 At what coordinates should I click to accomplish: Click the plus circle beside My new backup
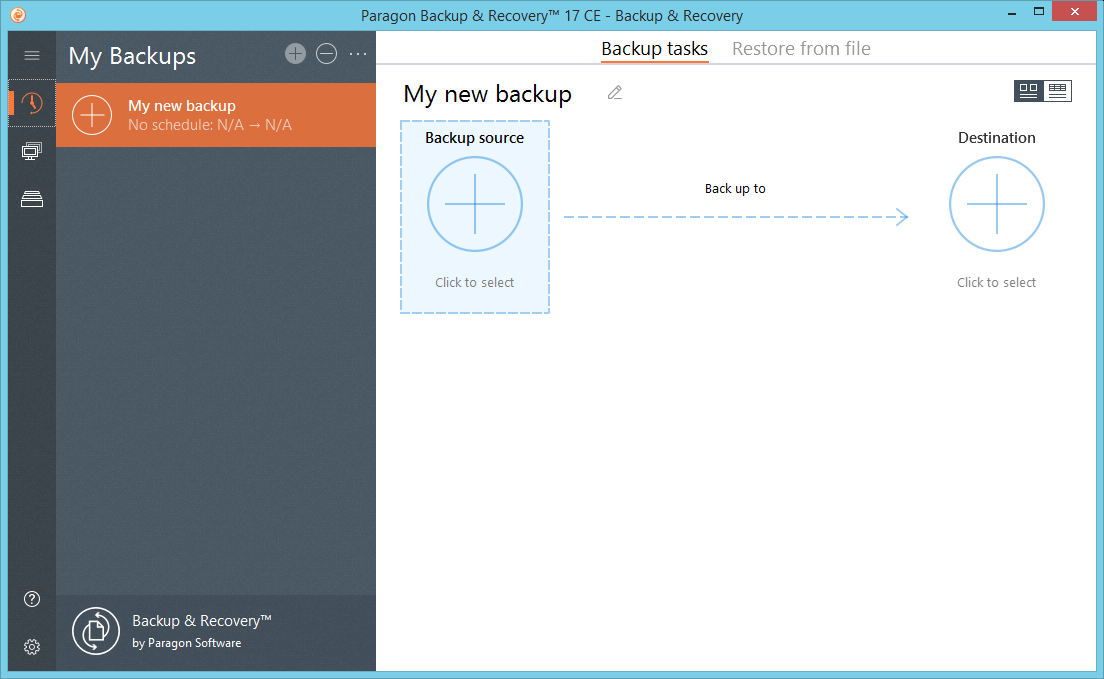point(92,115)
